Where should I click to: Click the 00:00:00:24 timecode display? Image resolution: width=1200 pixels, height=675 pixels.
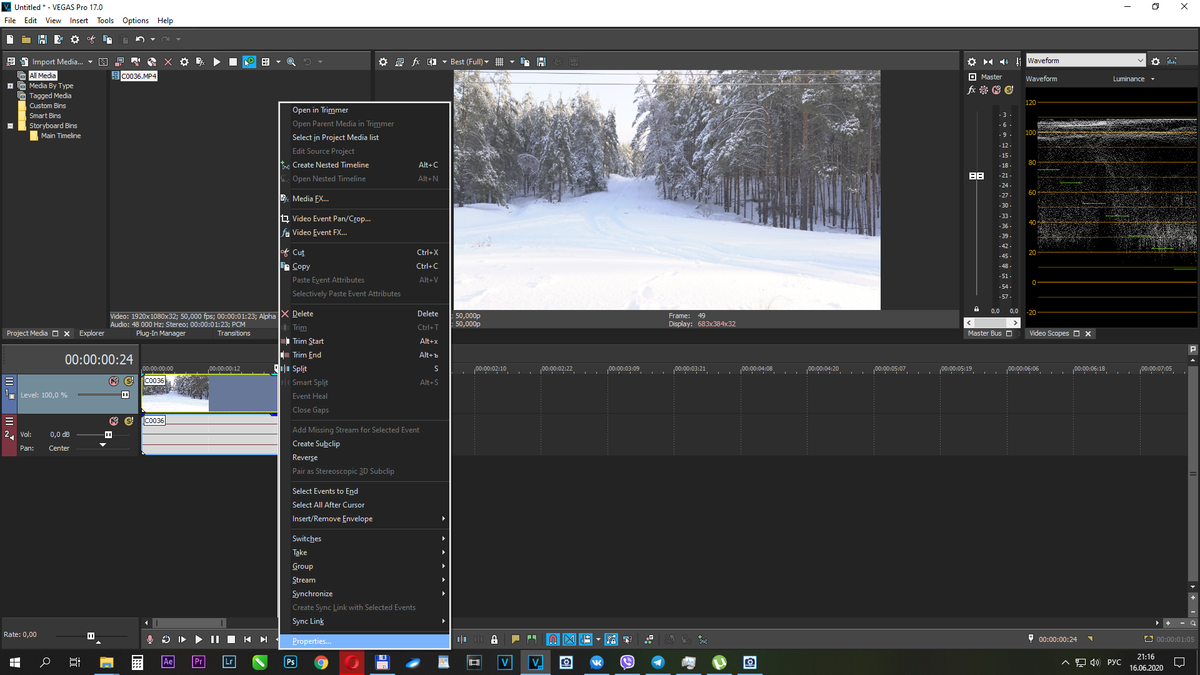[x=98, y=359]
